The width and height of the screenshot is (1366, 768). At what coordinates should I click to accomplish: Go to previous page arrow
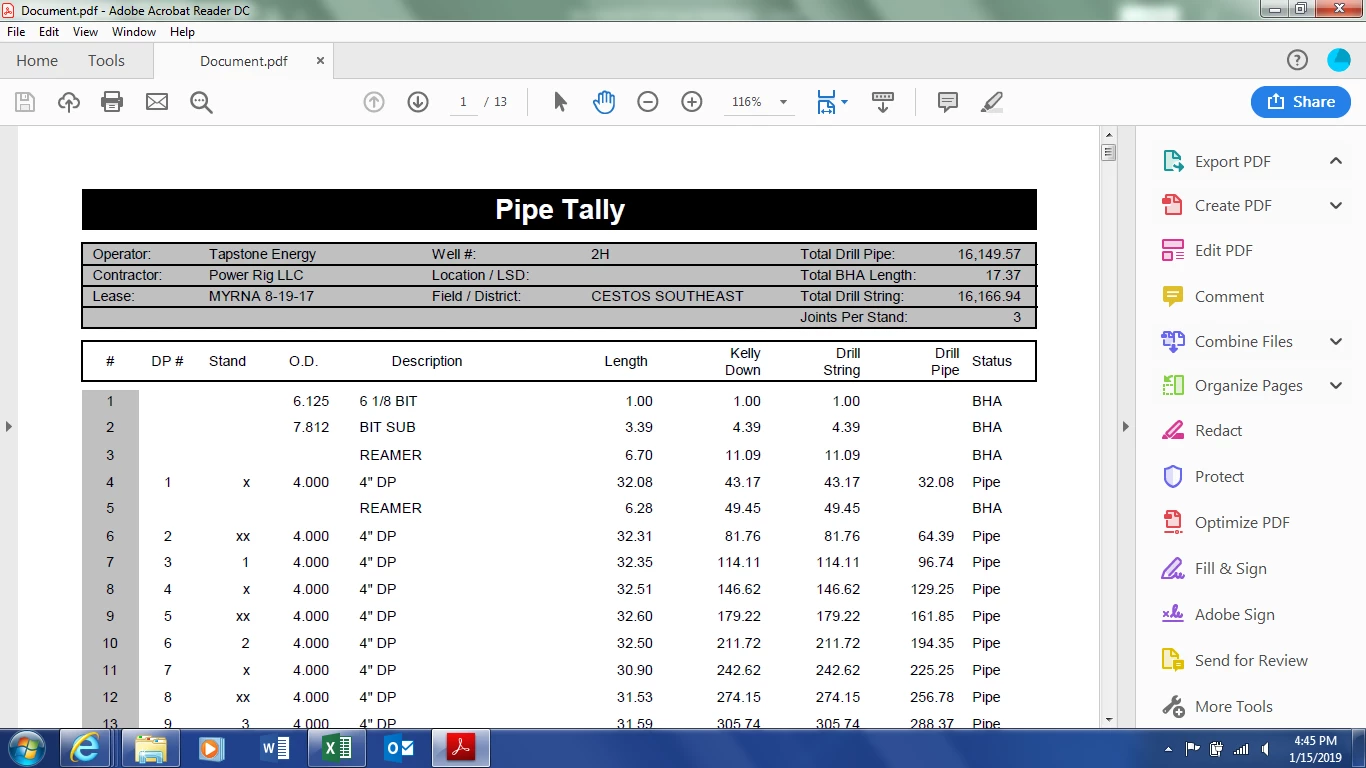(x=374, y=102)
